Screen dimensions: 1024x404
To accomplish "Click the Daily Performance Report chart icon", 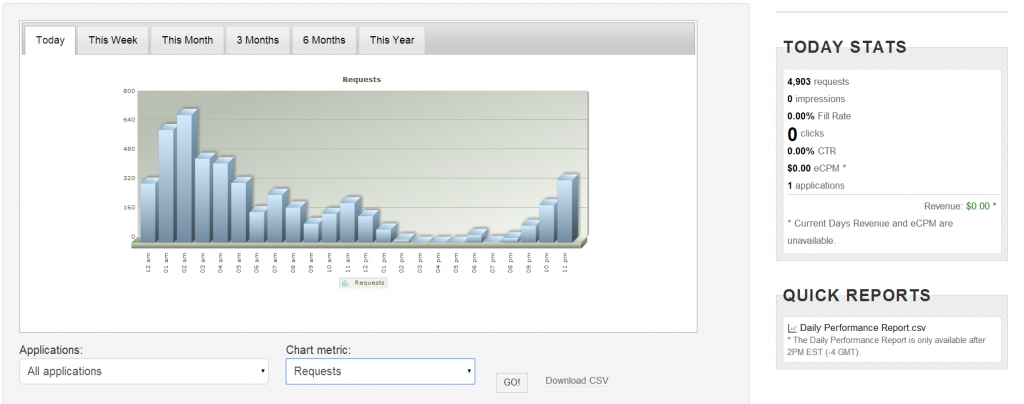I will [792, 328].
